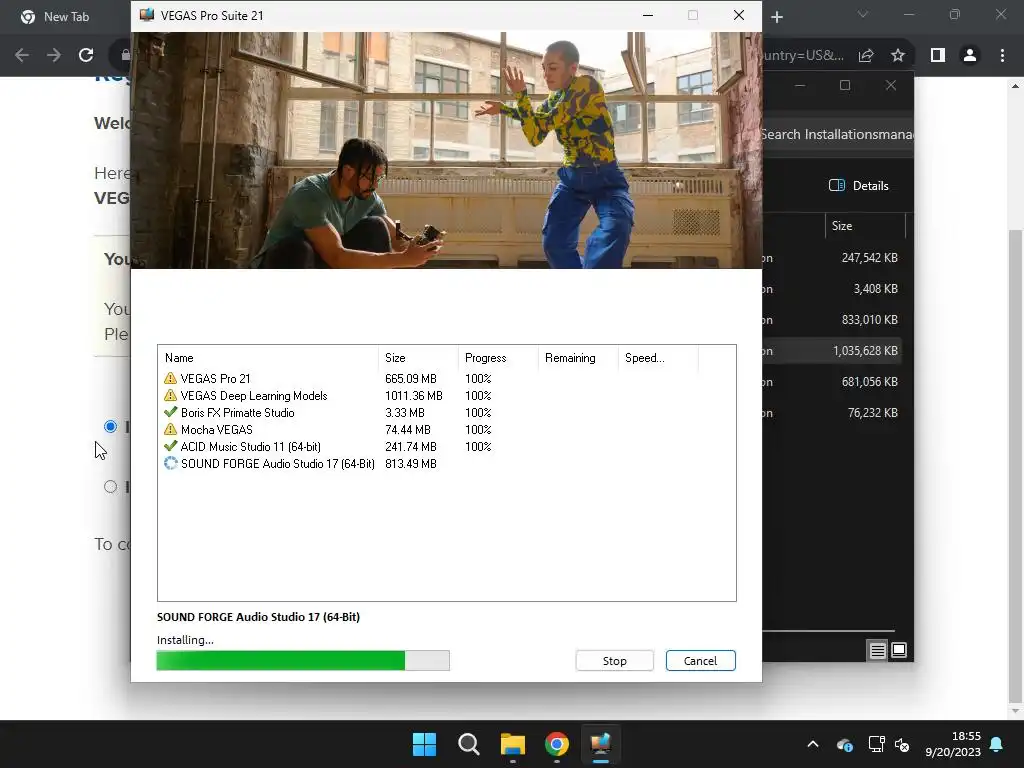The image size is (1024, 768).
Task: Select the first radio button on web page
Action: [x=110, y=426]
